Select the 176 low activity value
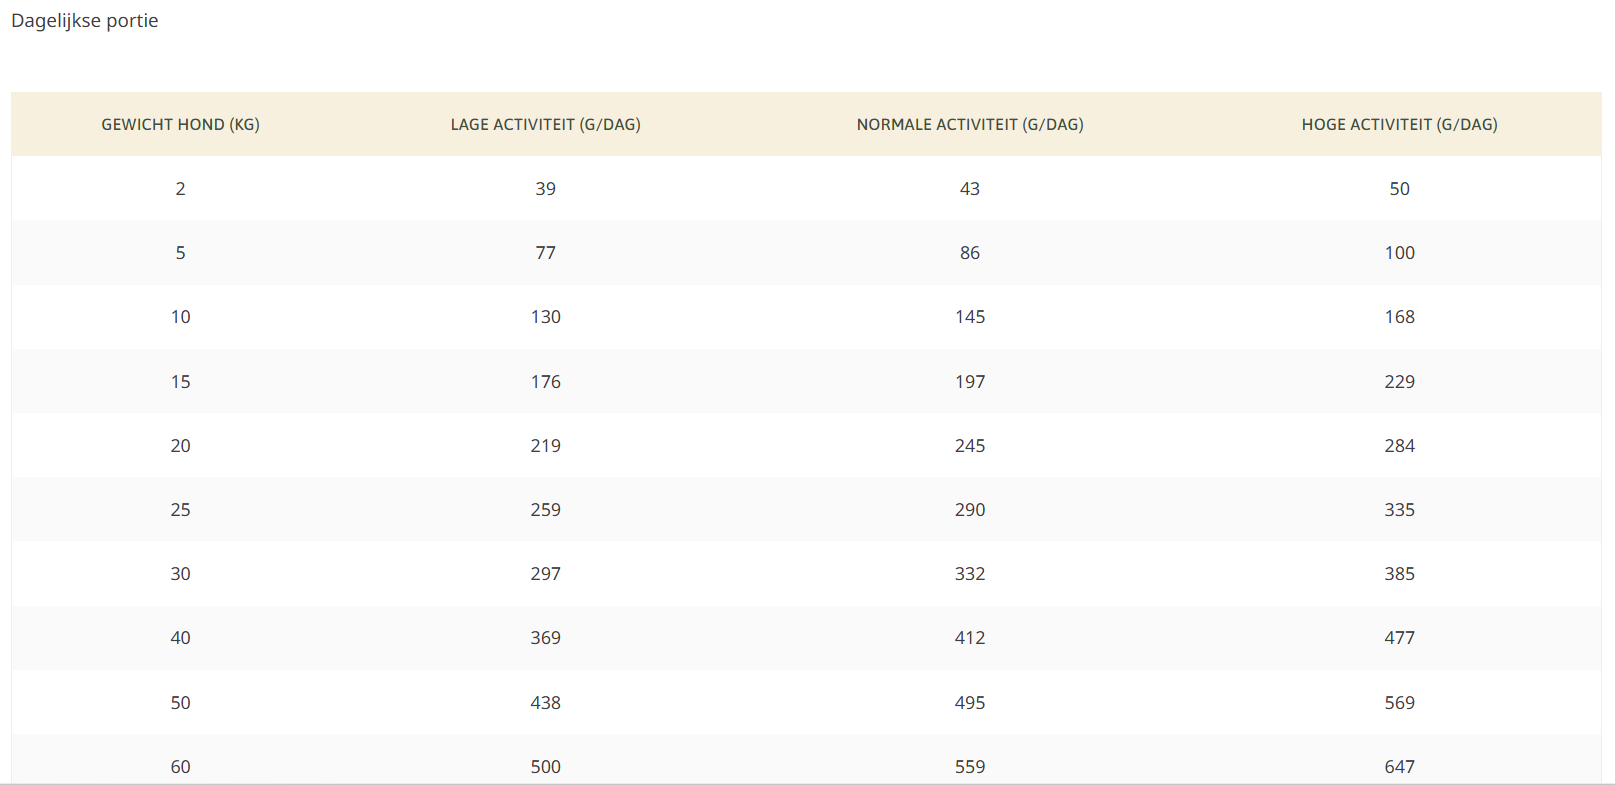 pos(545,382)
